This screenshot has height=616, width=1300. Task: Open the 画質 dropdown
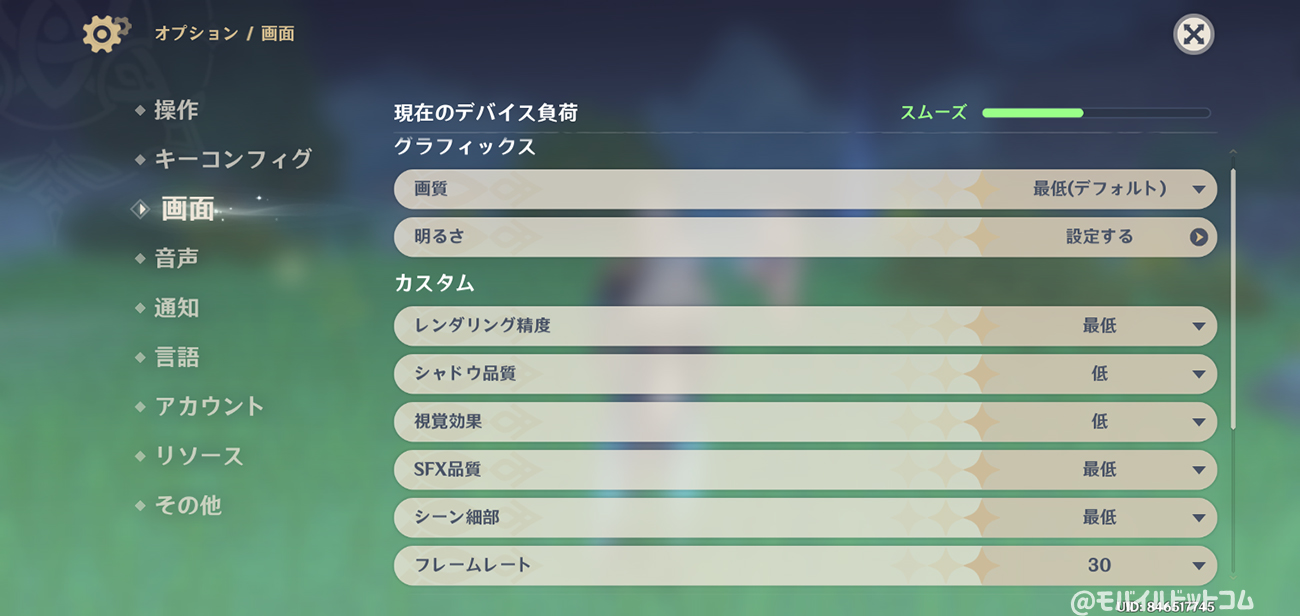[805, 189]
